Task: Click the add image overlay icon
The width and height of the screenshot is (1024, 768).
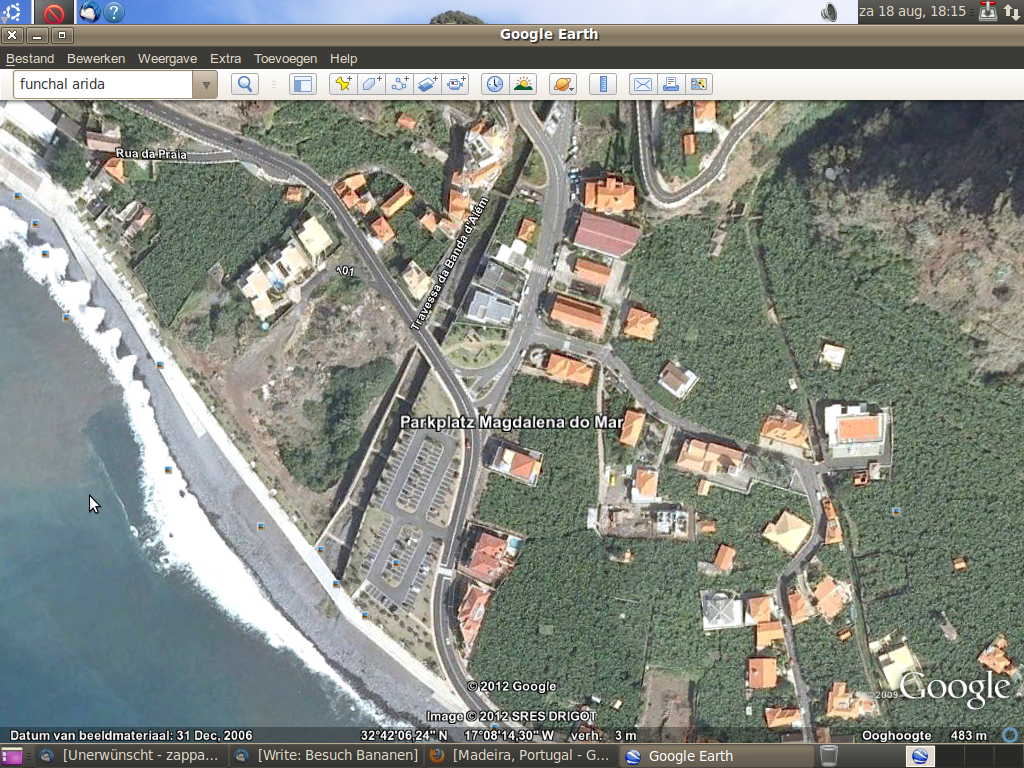Action: [x=428, y=84]
